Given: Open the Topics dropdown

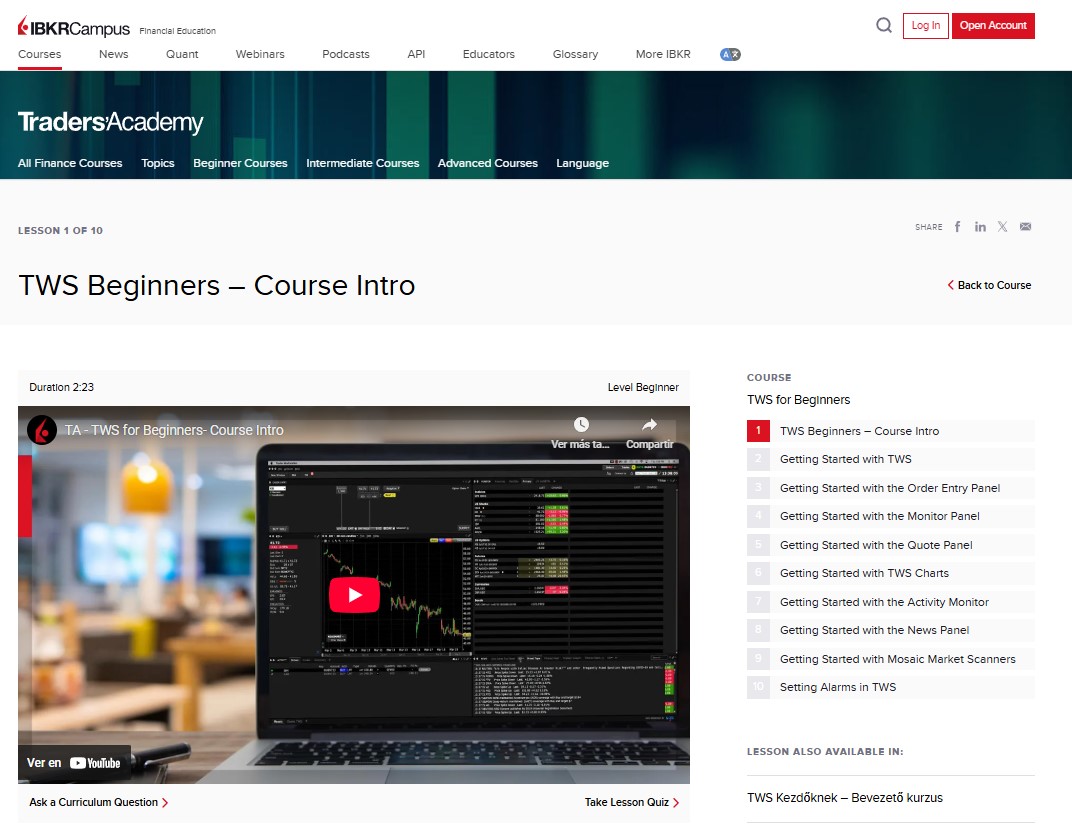Looking at the screenshot, I should pyautogui.click(x=157, y=163).
